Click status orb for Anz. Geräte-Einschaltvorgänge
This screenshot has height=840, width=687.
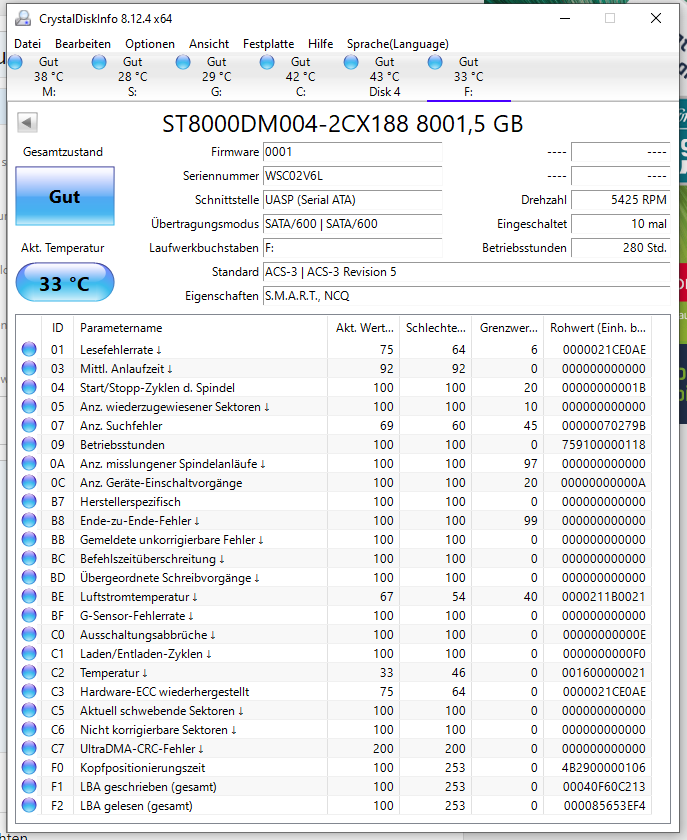pyautogui.click(x=29, y=483)
